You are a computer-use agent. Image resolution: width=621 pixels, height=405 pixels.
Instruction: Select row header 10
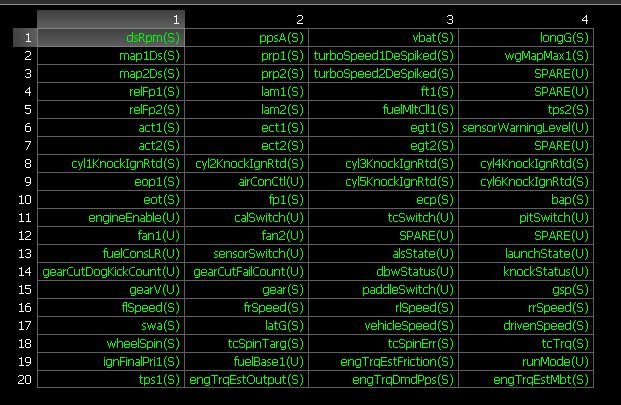point(24,199)
